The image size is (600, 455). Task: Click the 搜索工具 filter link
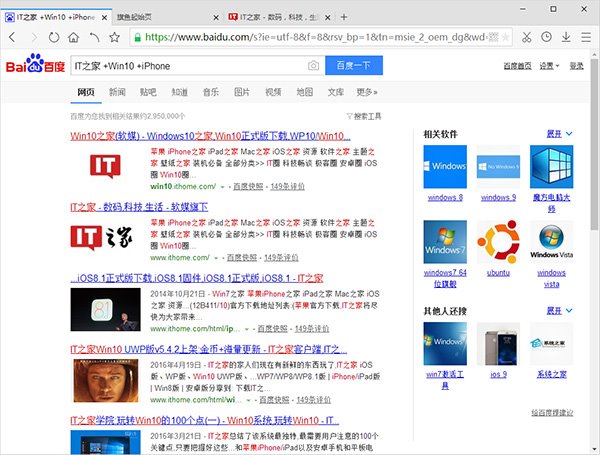[365, 116]
